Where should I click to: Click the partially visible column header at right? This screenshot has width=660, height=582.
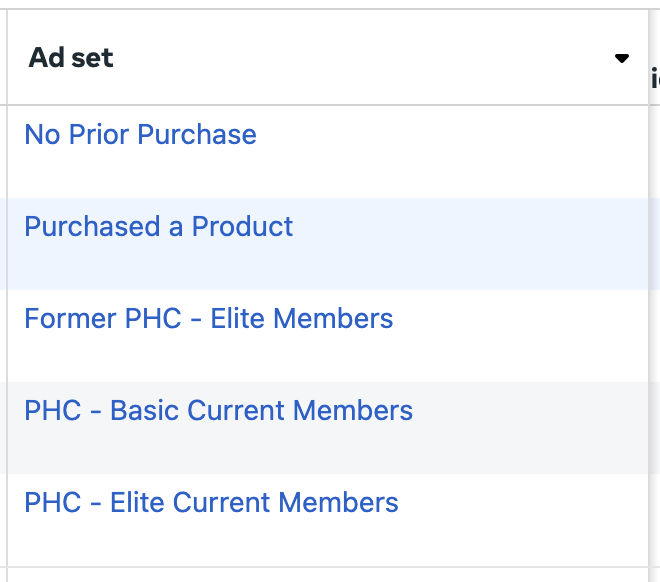tap(655, 79)
